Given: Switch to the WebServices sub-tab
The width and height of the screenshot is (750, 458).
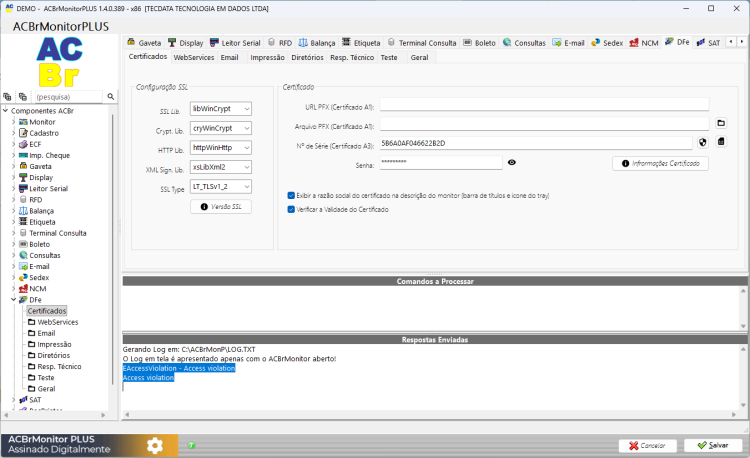Looking at the screenshot, I should [x=194, y=57].
